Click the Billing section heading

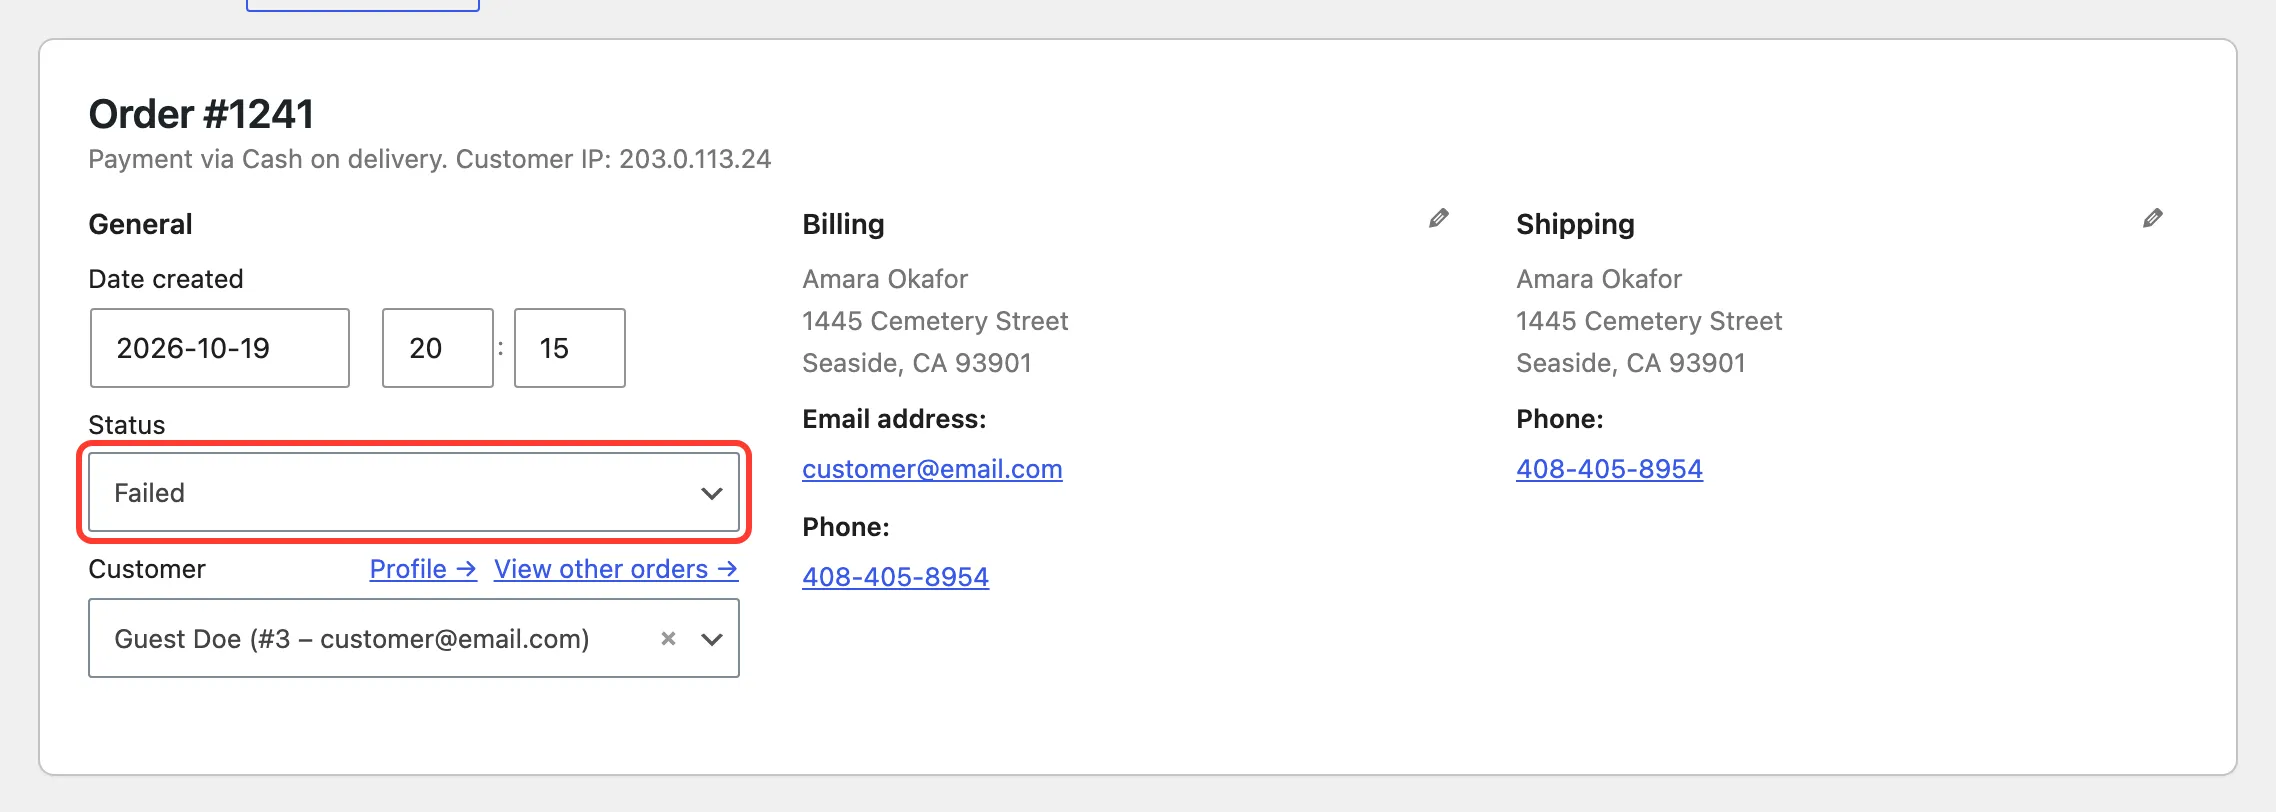(x=843, y=224)
